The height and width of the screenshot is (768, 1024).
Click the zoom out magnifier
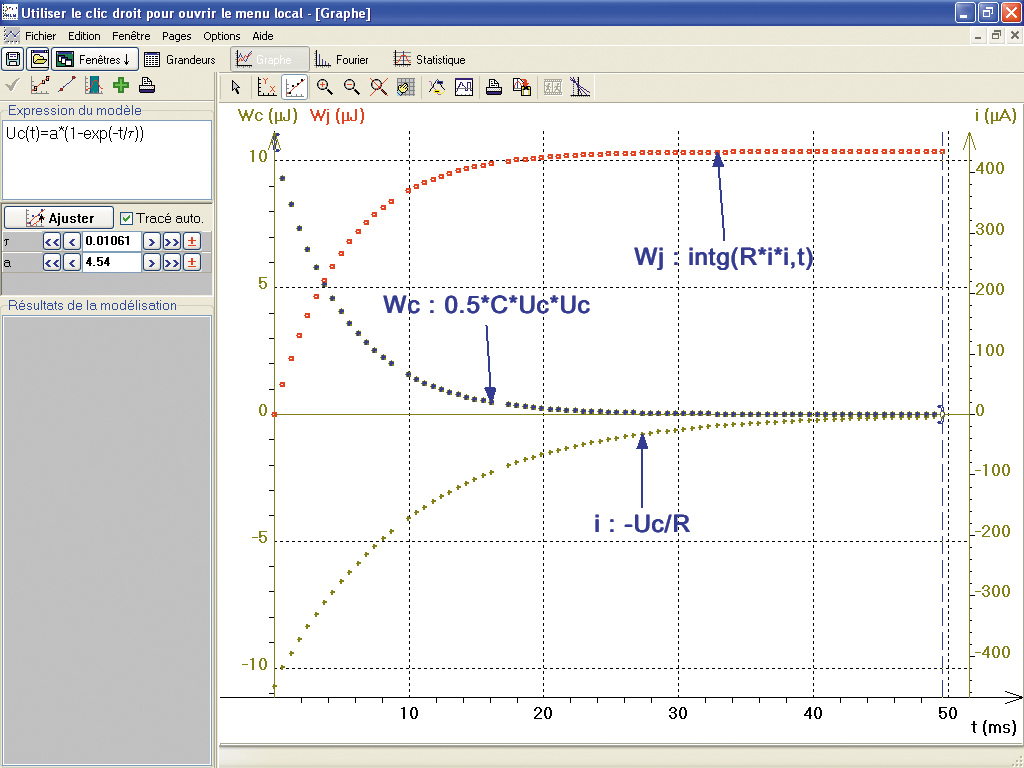click(x=351, y=87)
